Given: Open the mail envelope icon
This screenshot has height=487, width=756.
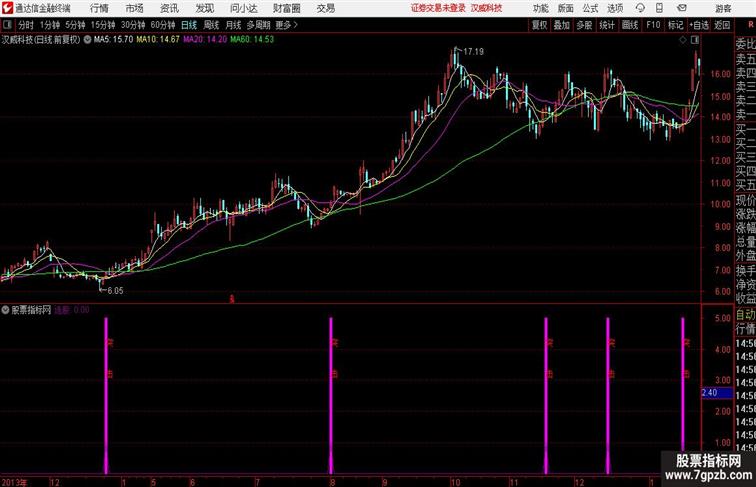Looking at the screenshot, I should click(x=682, y=8).
